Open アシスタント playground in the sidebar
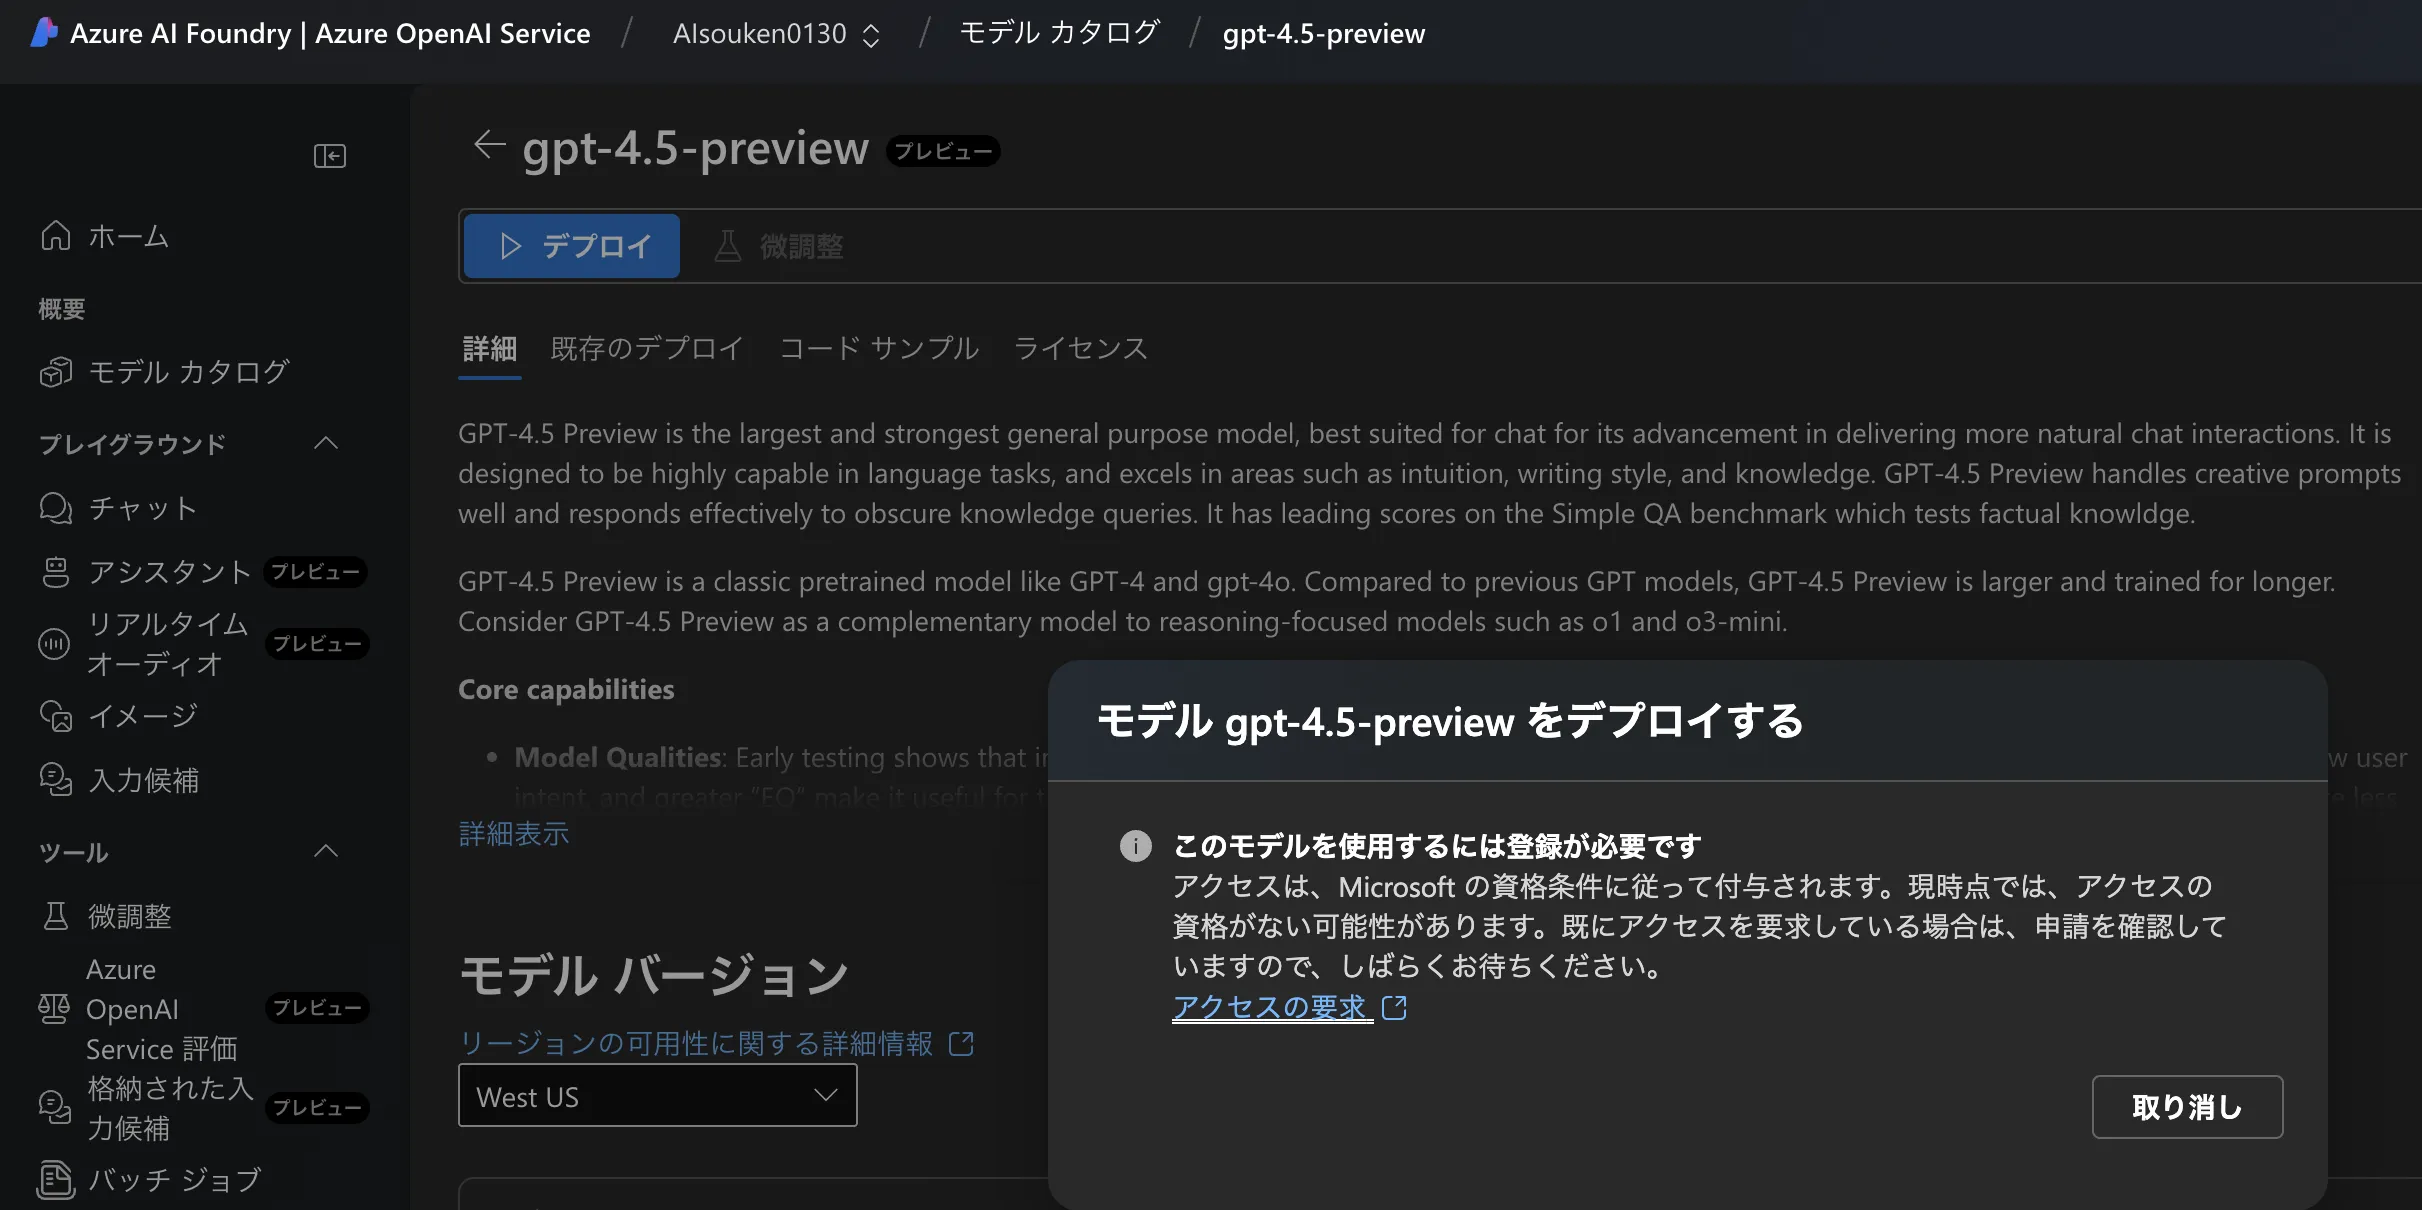Screen dimensions: 2422x1210 (170, 572)
